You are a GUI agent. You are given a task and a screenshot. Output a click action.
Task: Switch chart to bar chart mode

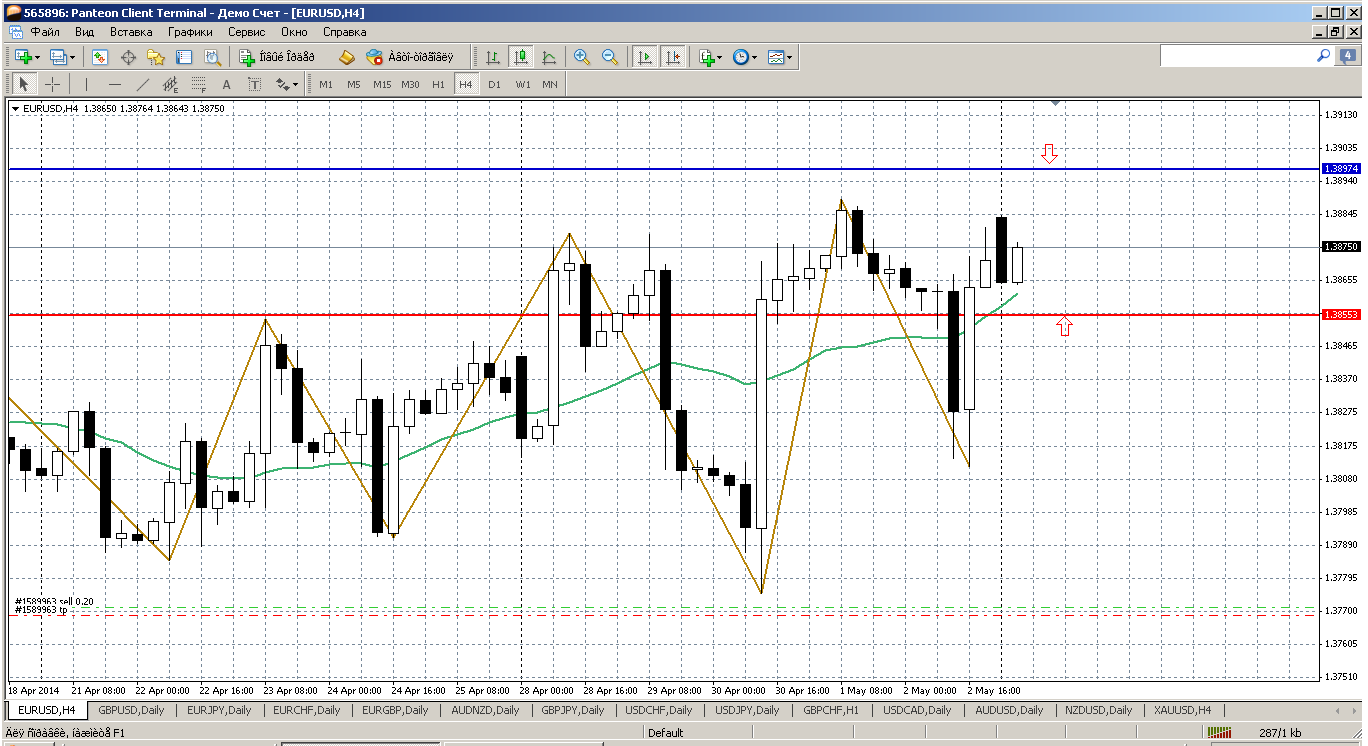coord(493,58)
